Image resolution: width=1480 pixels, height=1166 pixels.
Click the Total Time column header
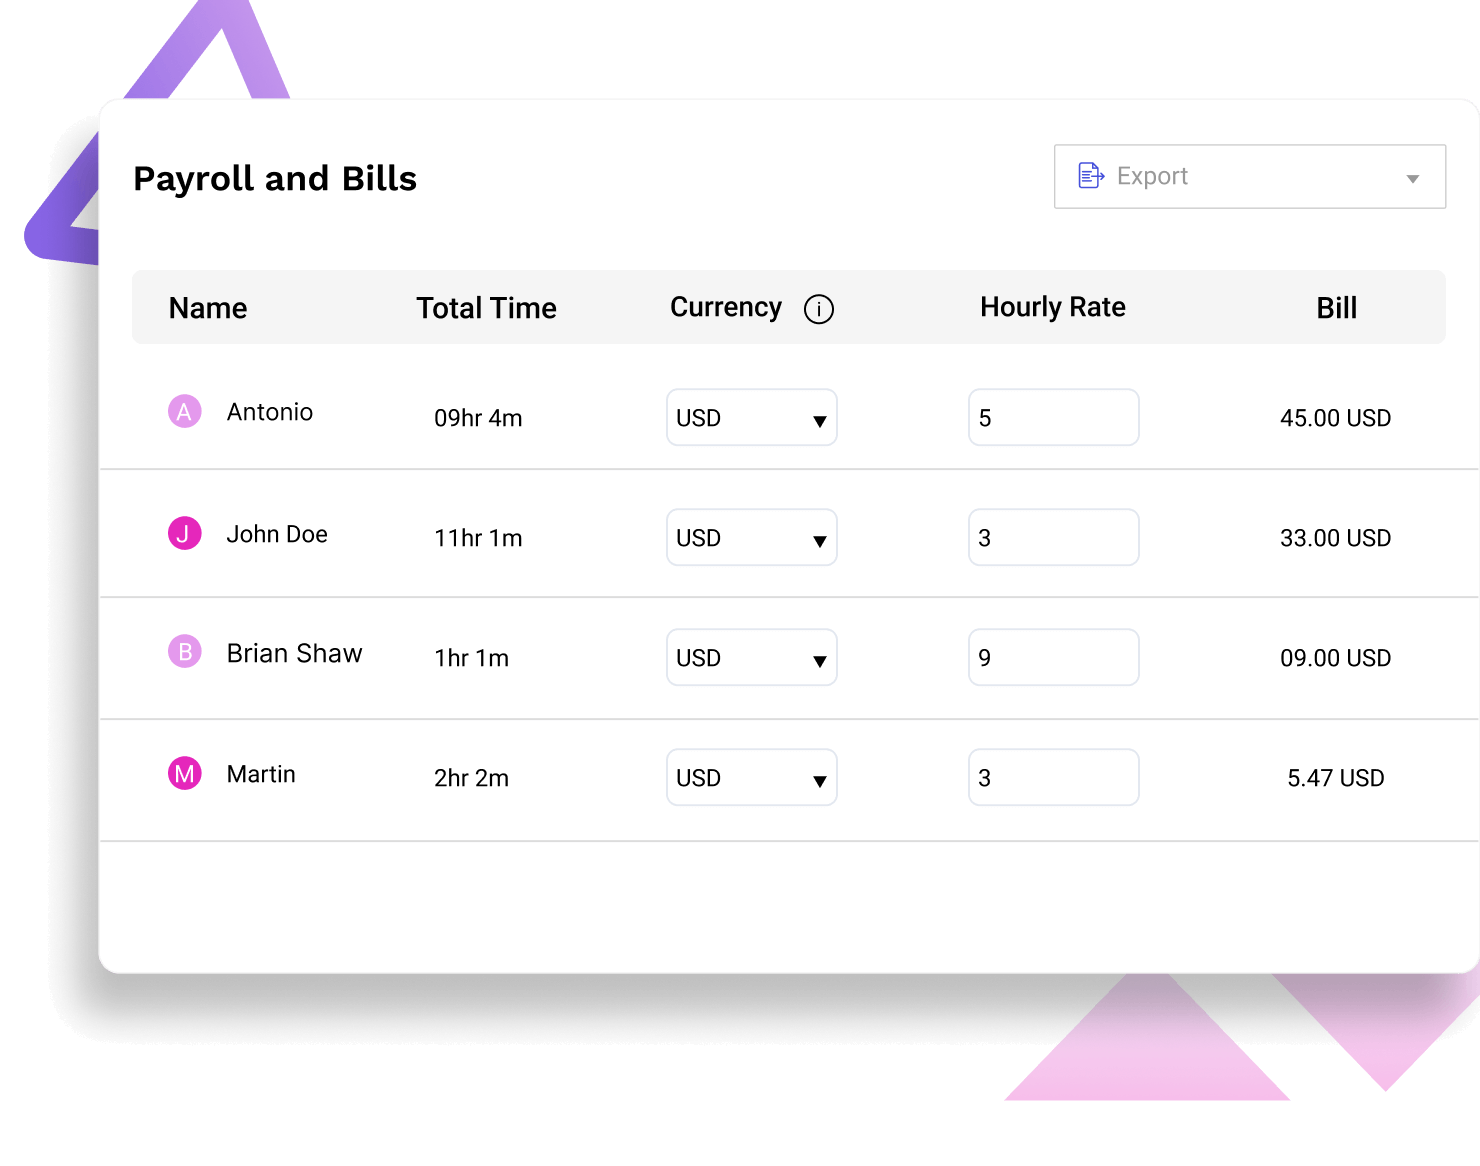(487, 308)
